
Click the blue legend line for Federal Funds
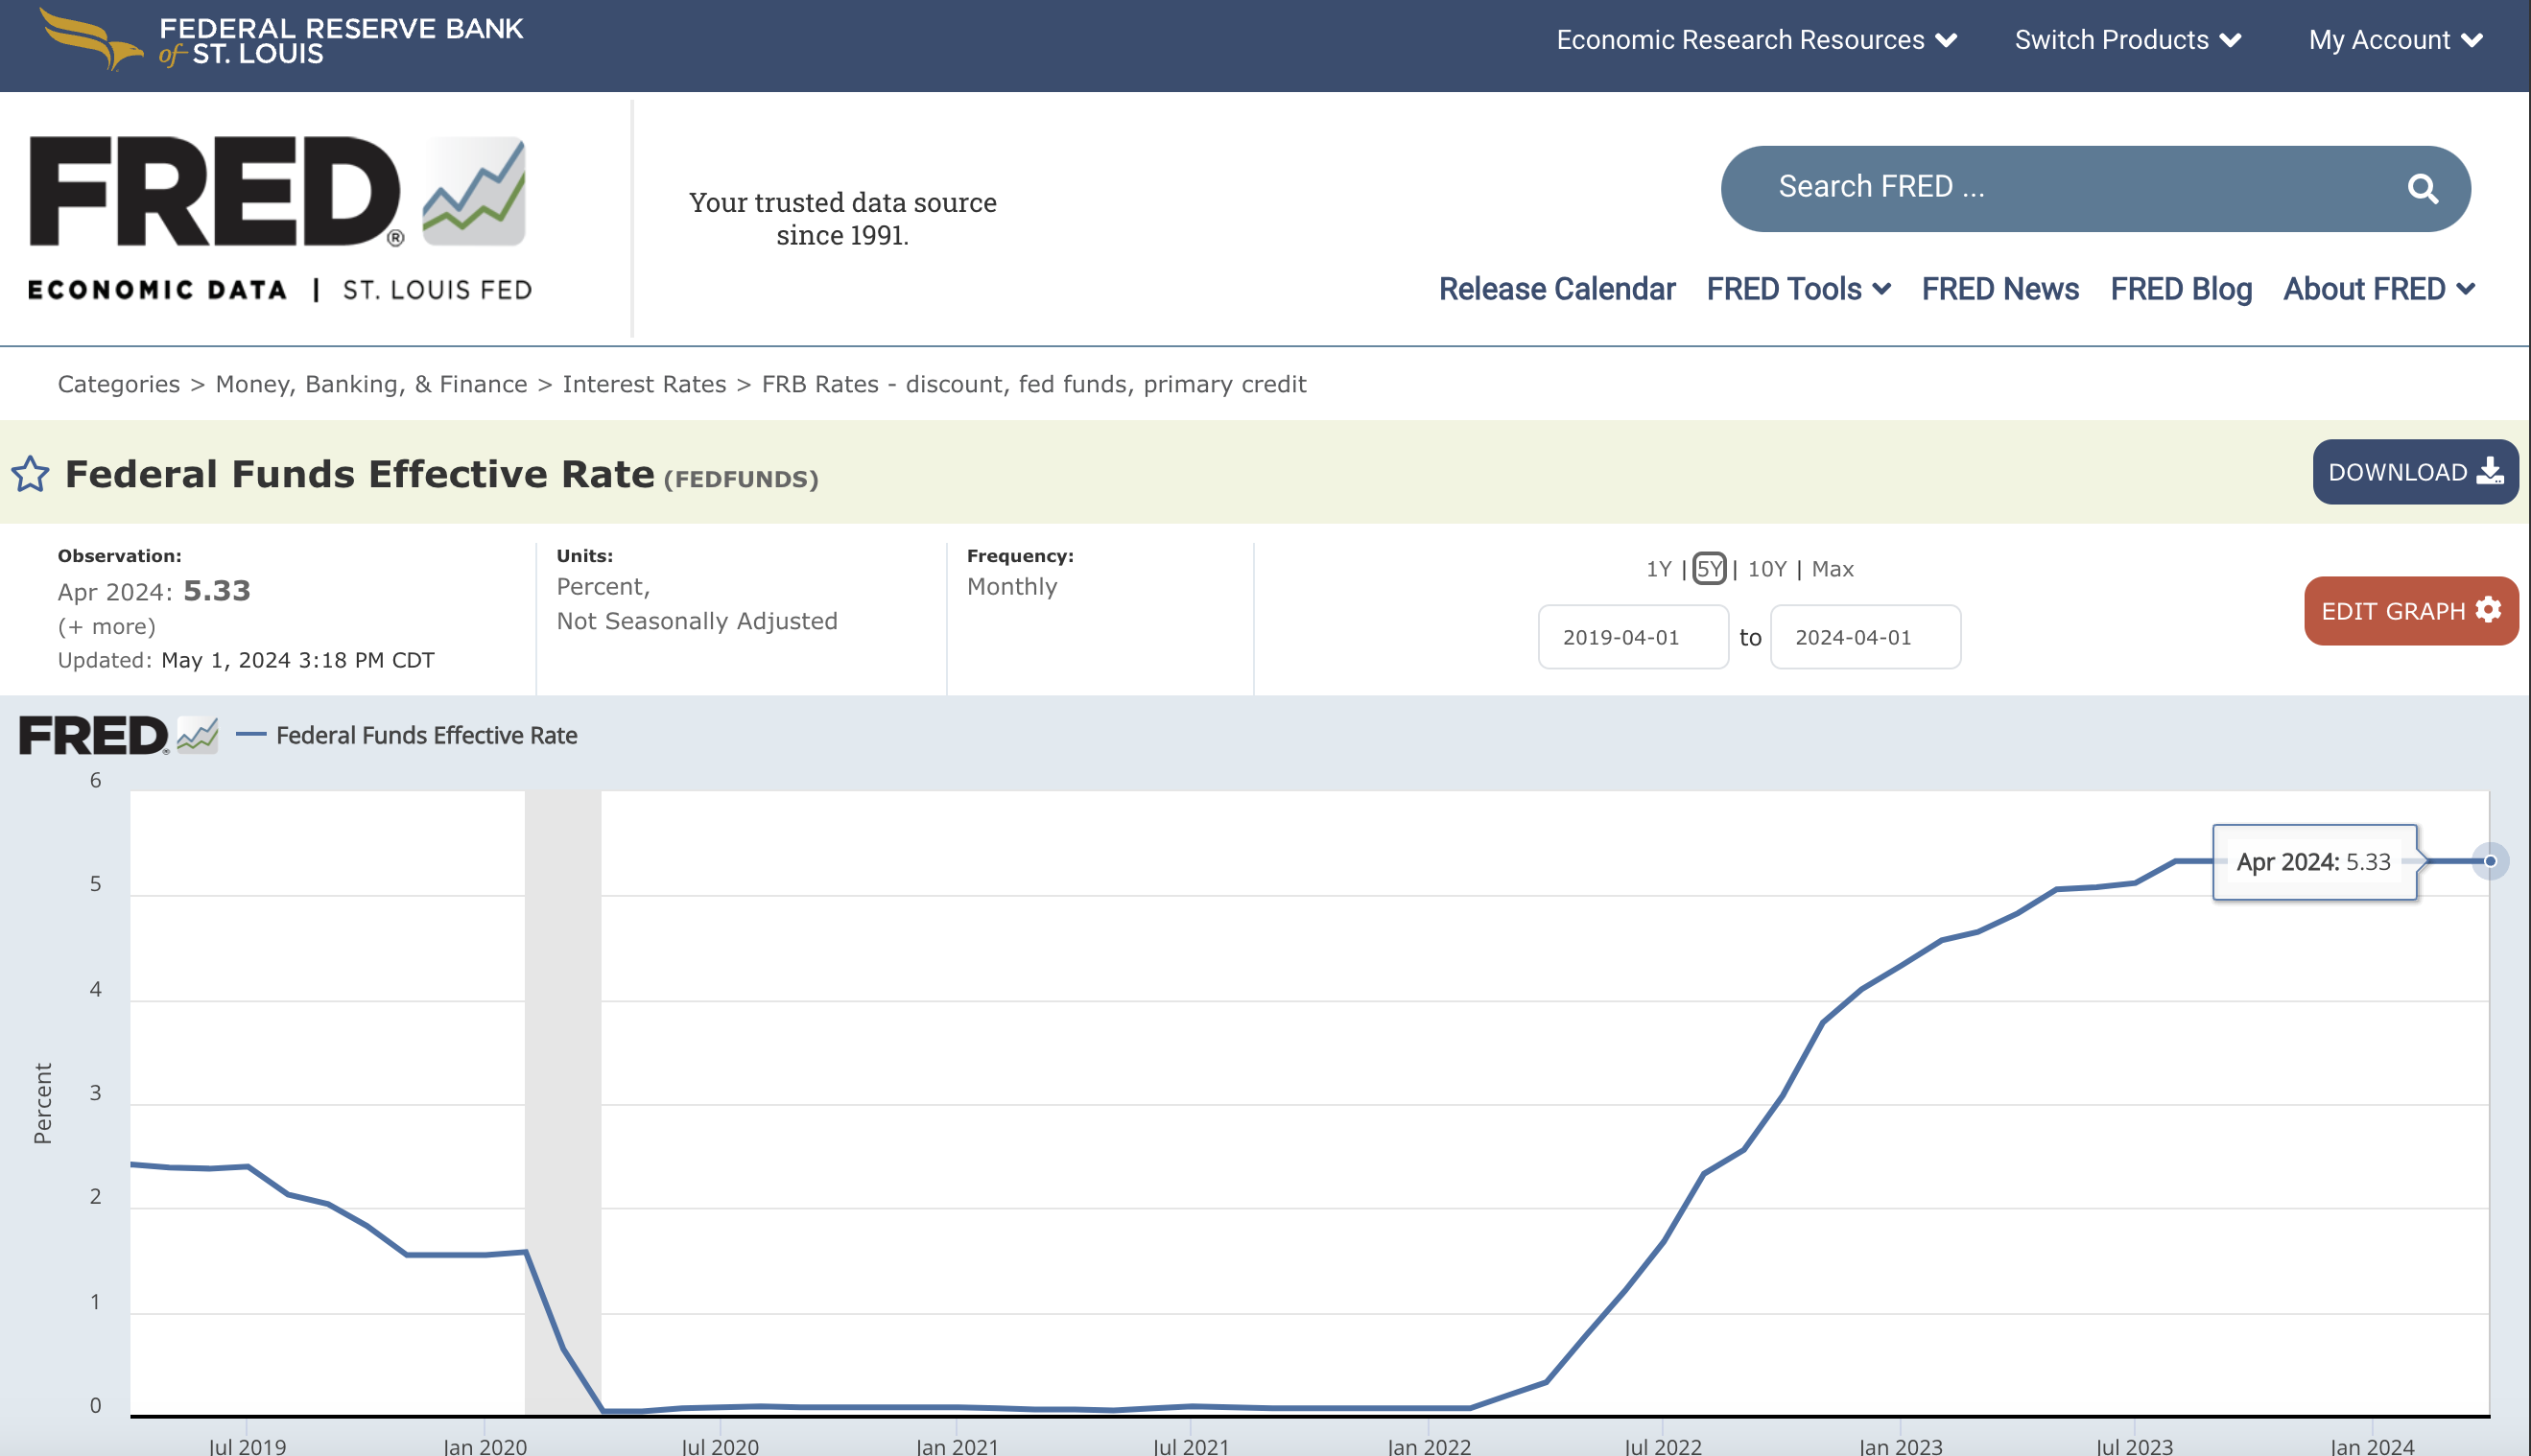click(251, 735)
